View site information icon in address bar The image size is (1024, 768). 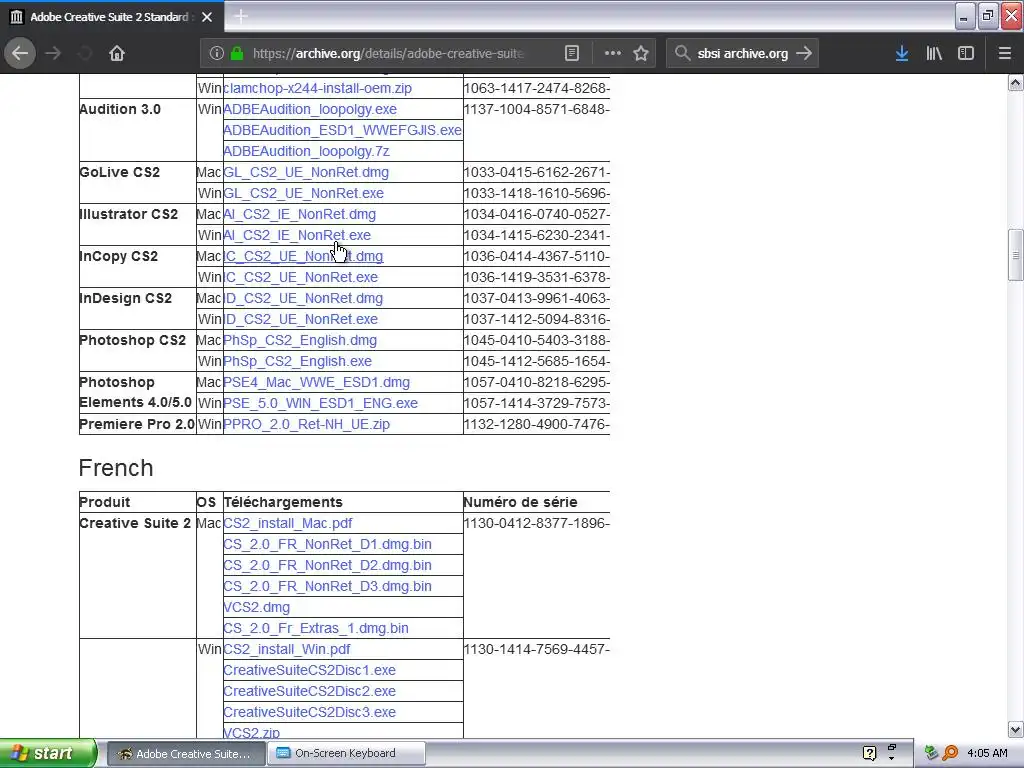click(217, 53)
